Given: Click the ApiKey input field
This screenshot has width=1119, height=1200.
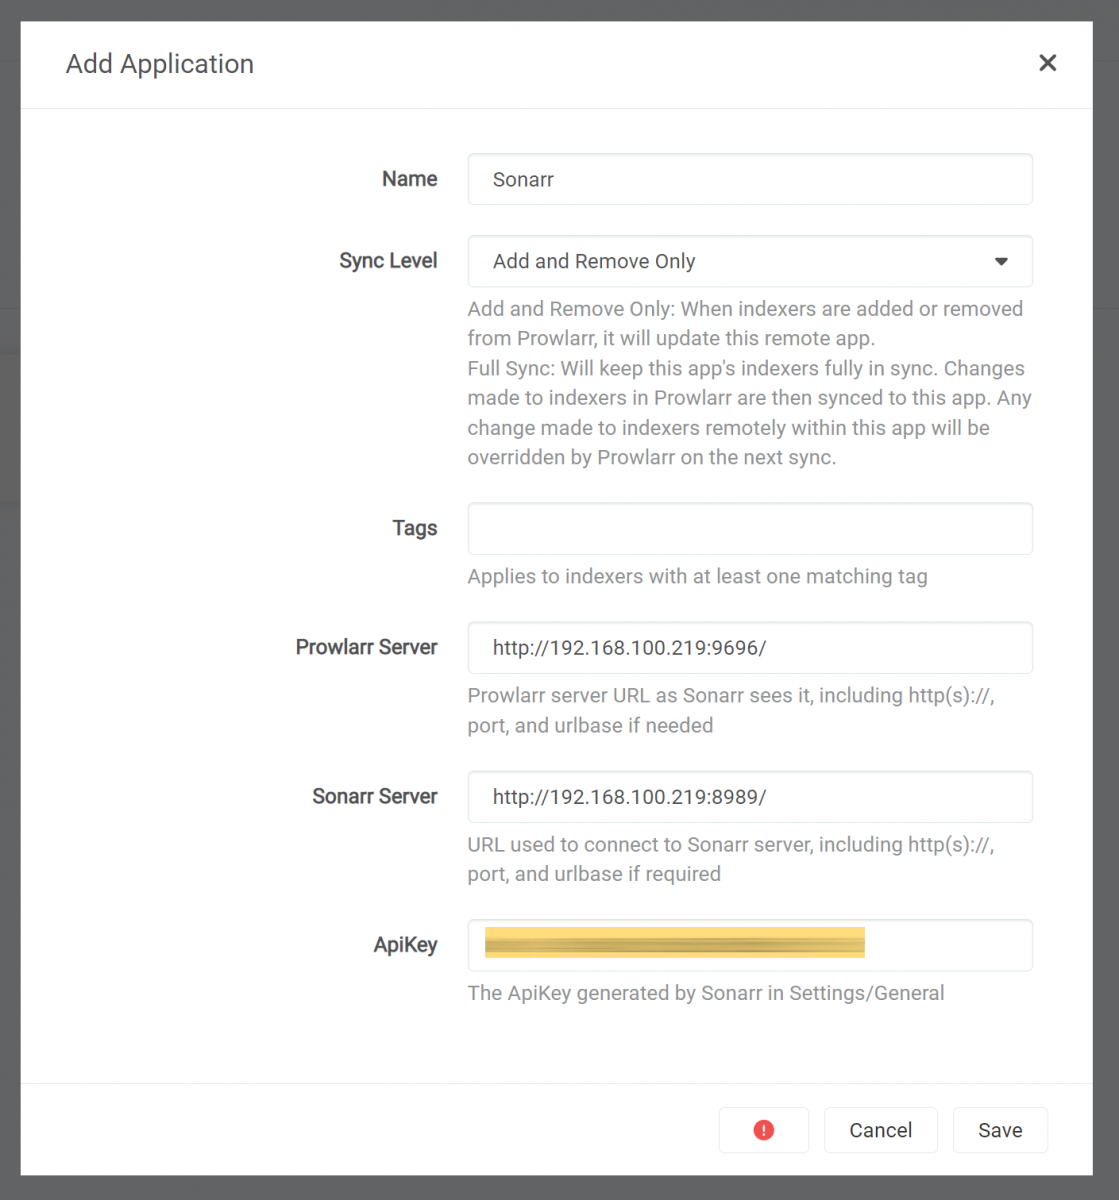Looking at the screenshot, I should (750, 945).
